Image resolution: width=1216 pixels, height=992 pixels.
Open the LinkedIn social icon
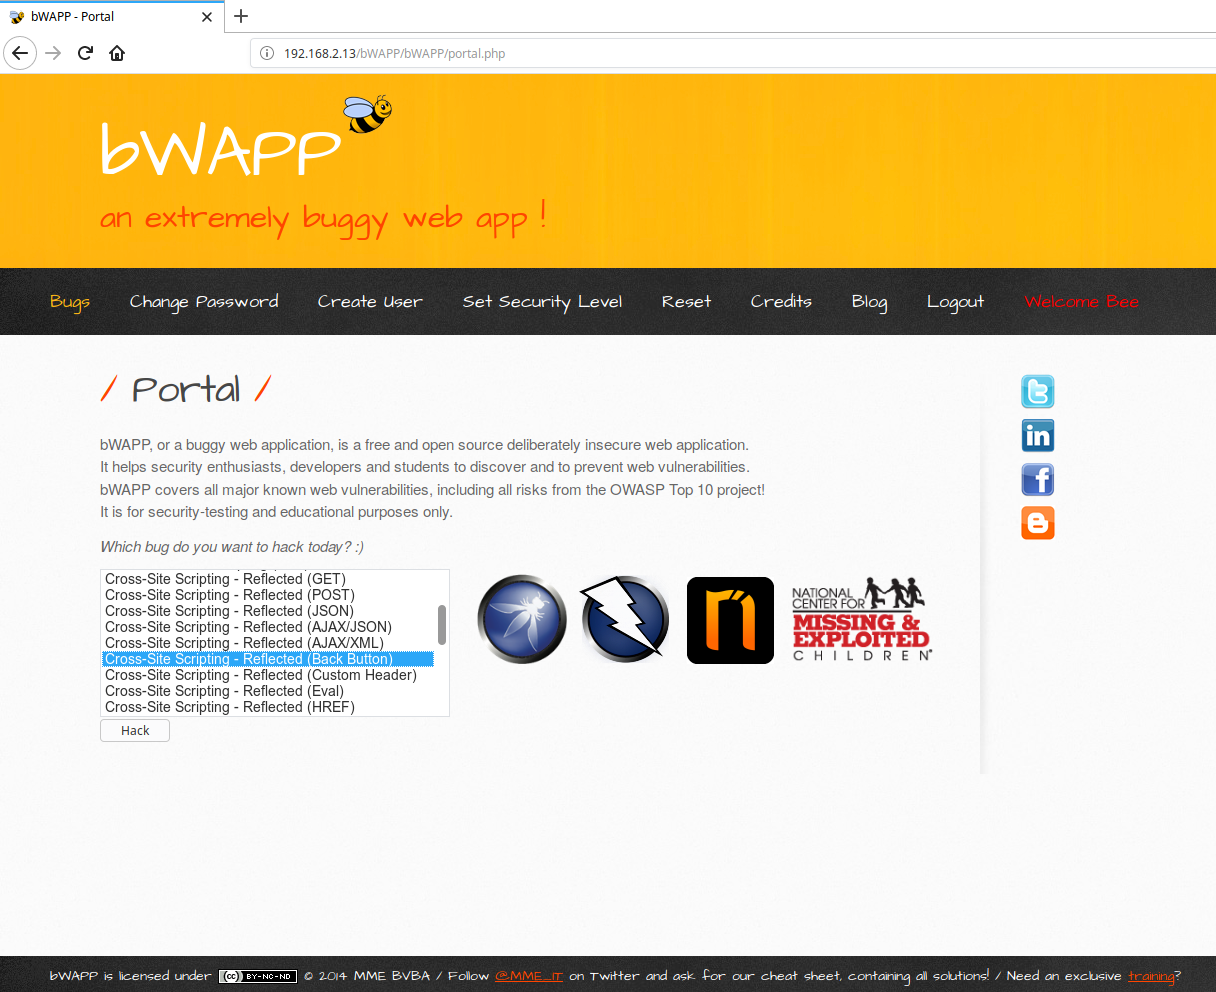coord(1038,435)
